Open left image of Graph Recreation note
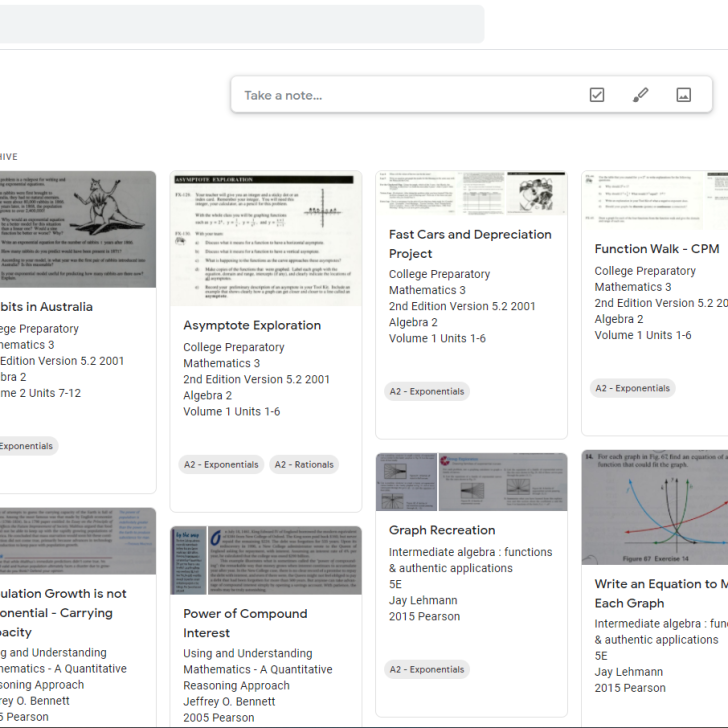728x728 pixels. point(406,482)
